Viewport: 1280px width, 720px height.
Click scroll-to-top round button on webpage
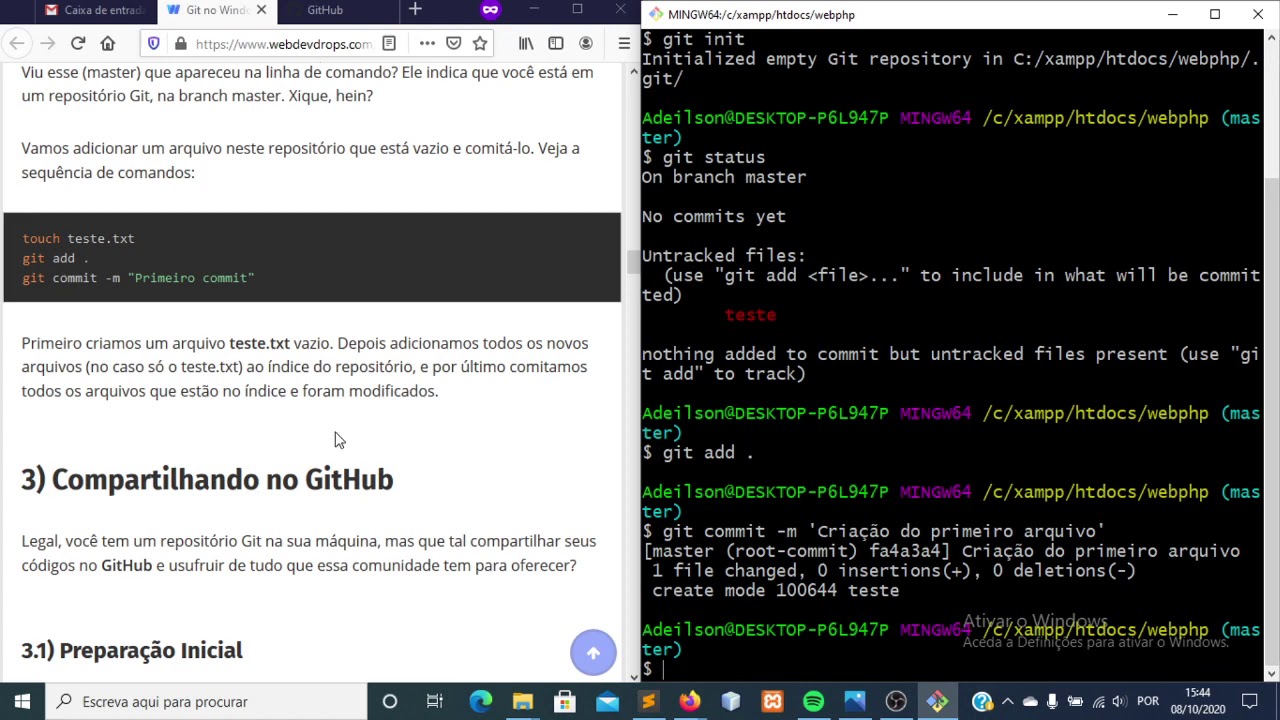593,652
